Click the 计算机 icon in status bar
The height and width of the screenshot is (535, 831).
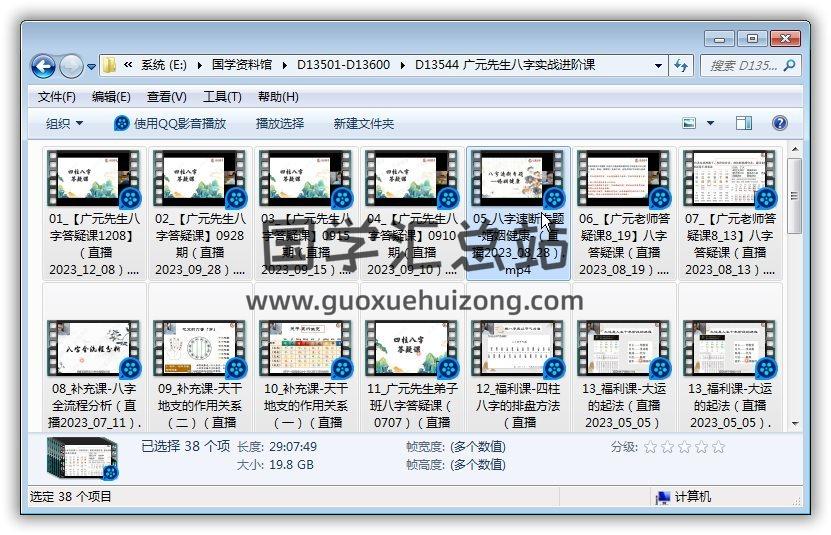[x=662, y=497]
